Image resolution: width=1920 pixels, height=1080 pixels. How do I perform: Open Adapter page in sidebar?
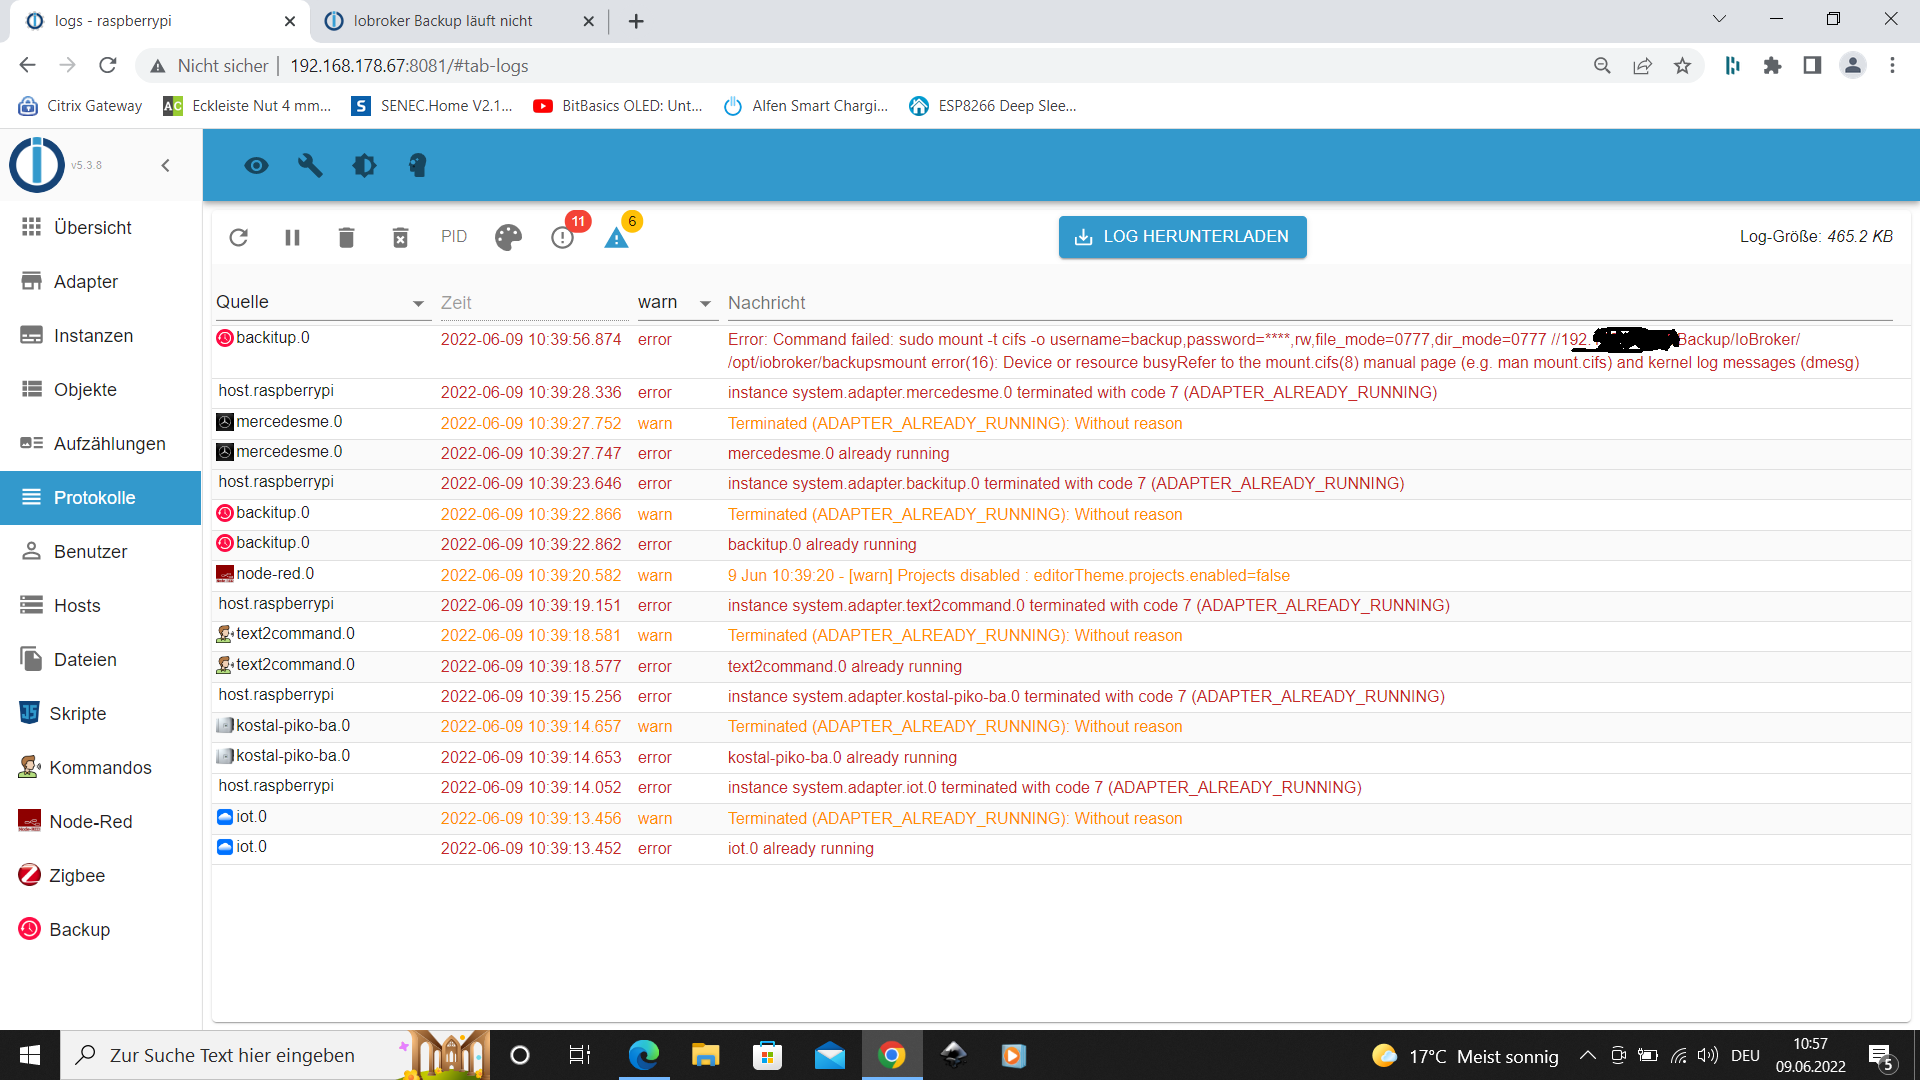click(x=85, y=282)
